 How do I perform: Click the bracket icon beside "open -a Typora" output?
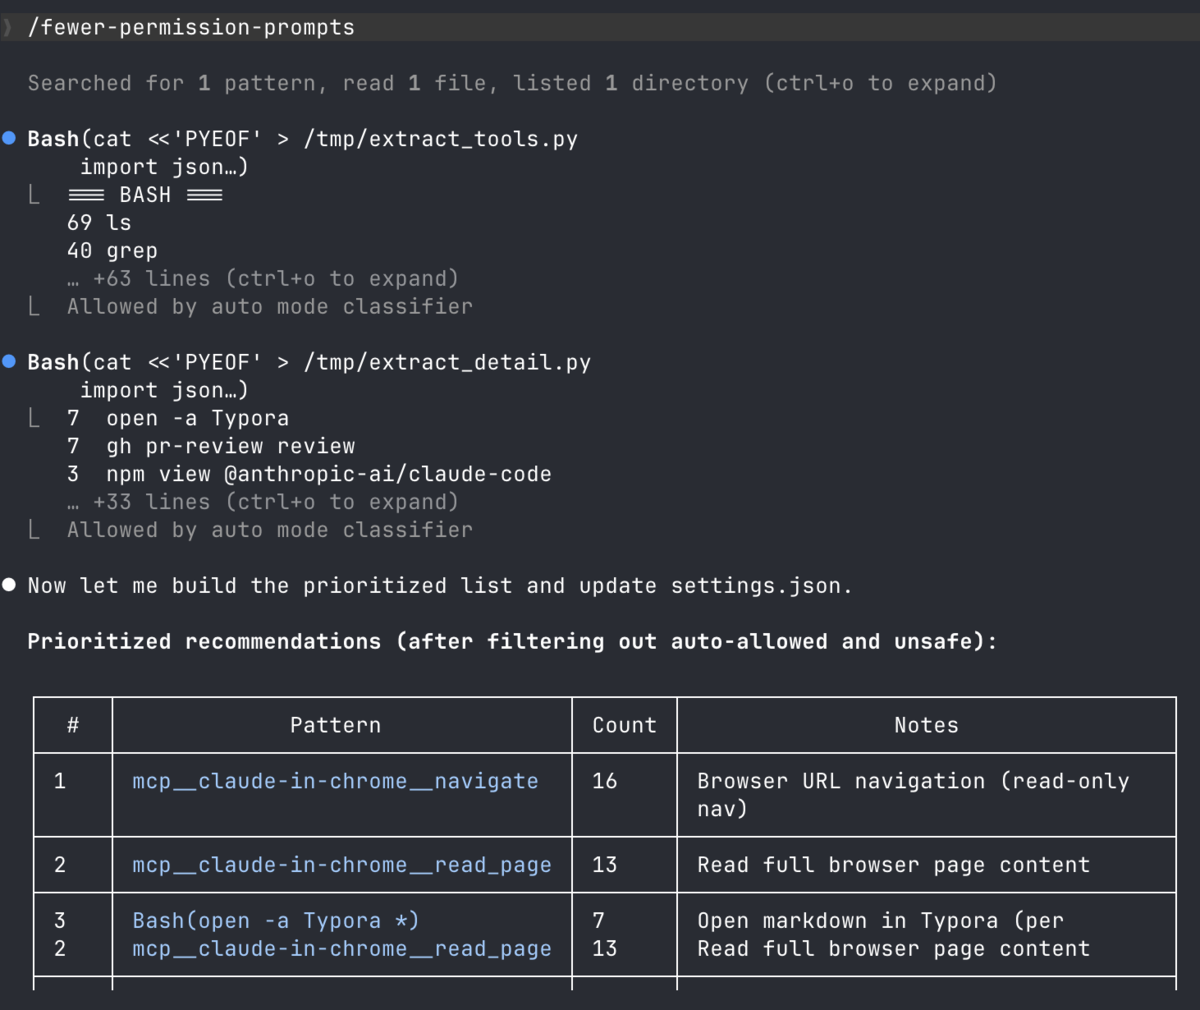tap(34, 418)
